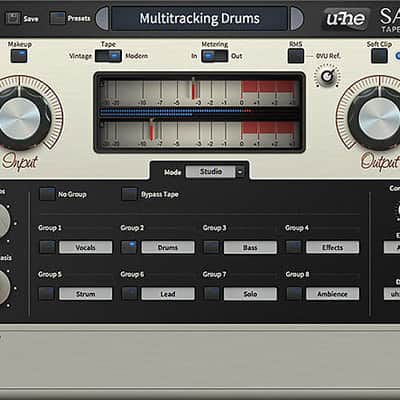Click the Bass group name field
The width and height of the screenshot is (400, 400).
click(x=250, y=247)
